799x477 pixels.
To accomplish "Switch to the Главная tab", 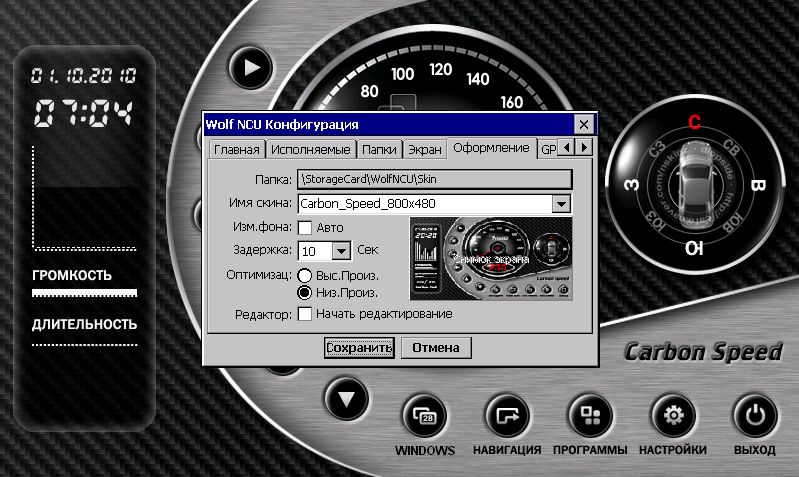I will 235,149.
